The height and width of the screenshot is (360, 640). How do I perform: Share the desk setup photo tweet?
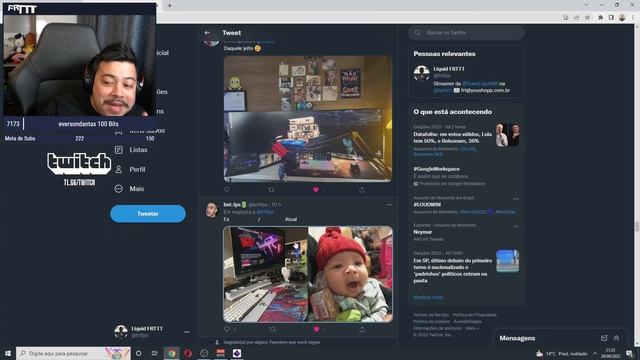pos(362,189)
